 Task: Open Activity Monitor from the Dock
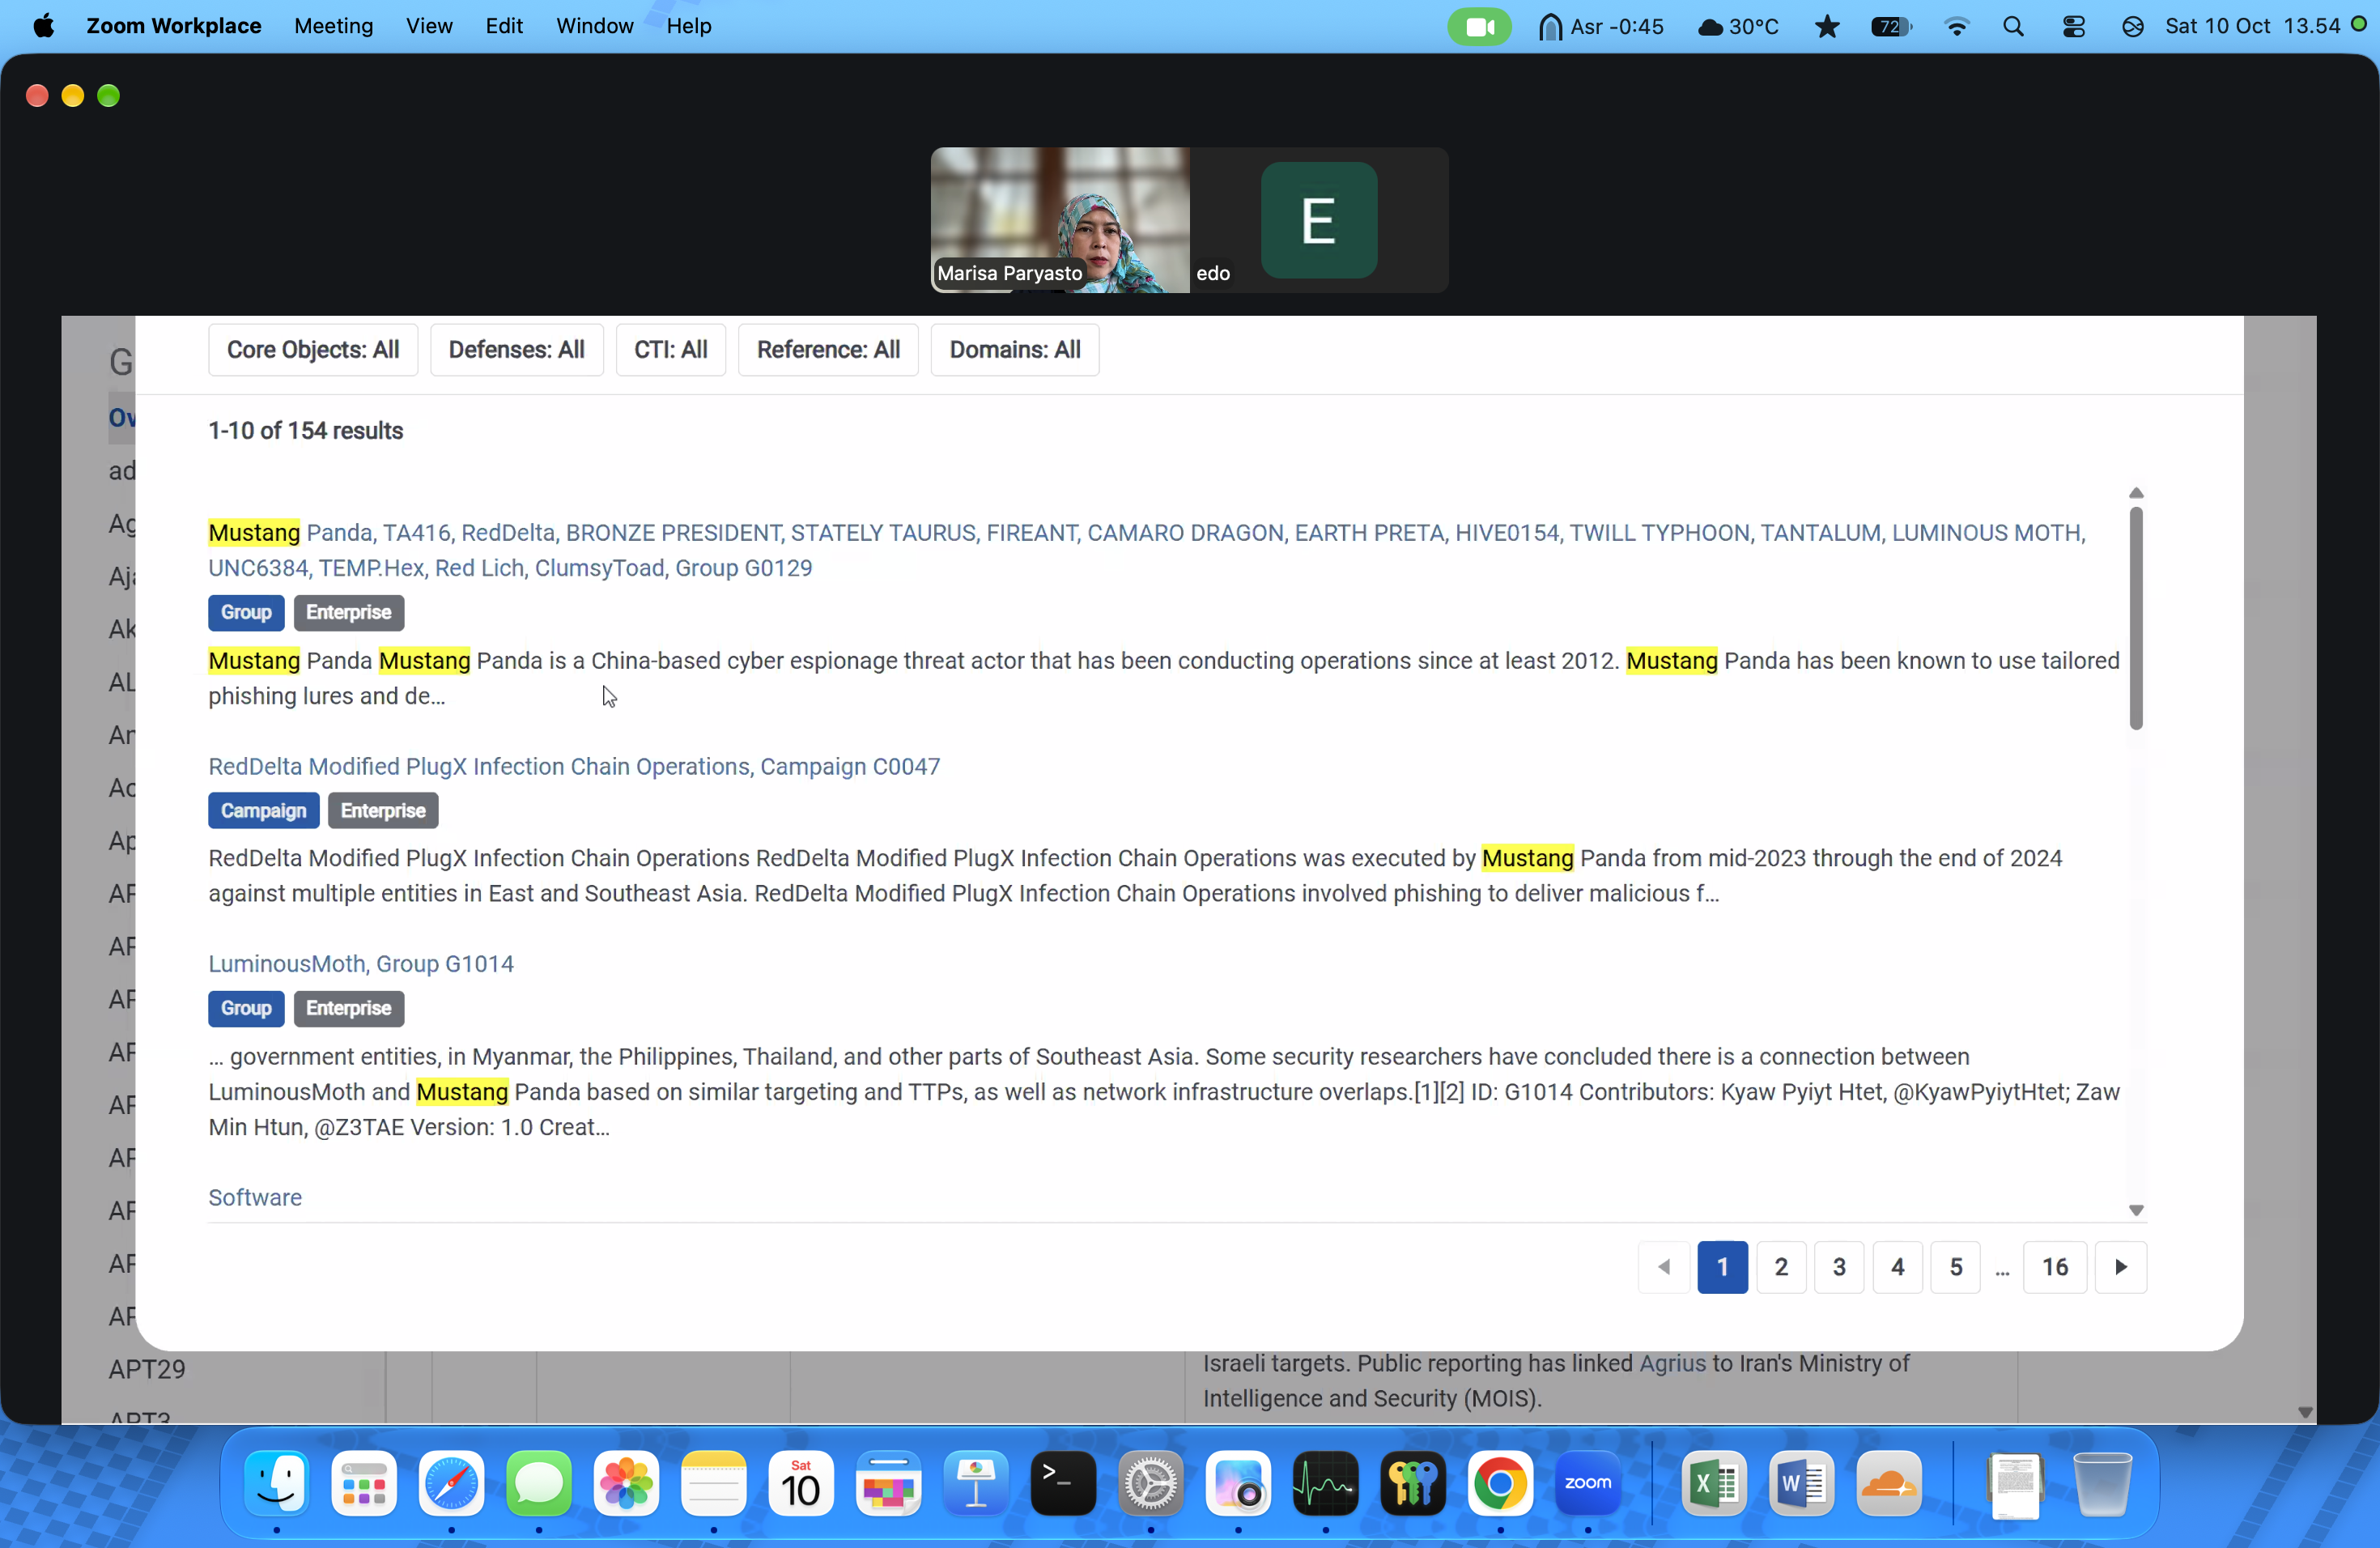click(1325, 1483)
